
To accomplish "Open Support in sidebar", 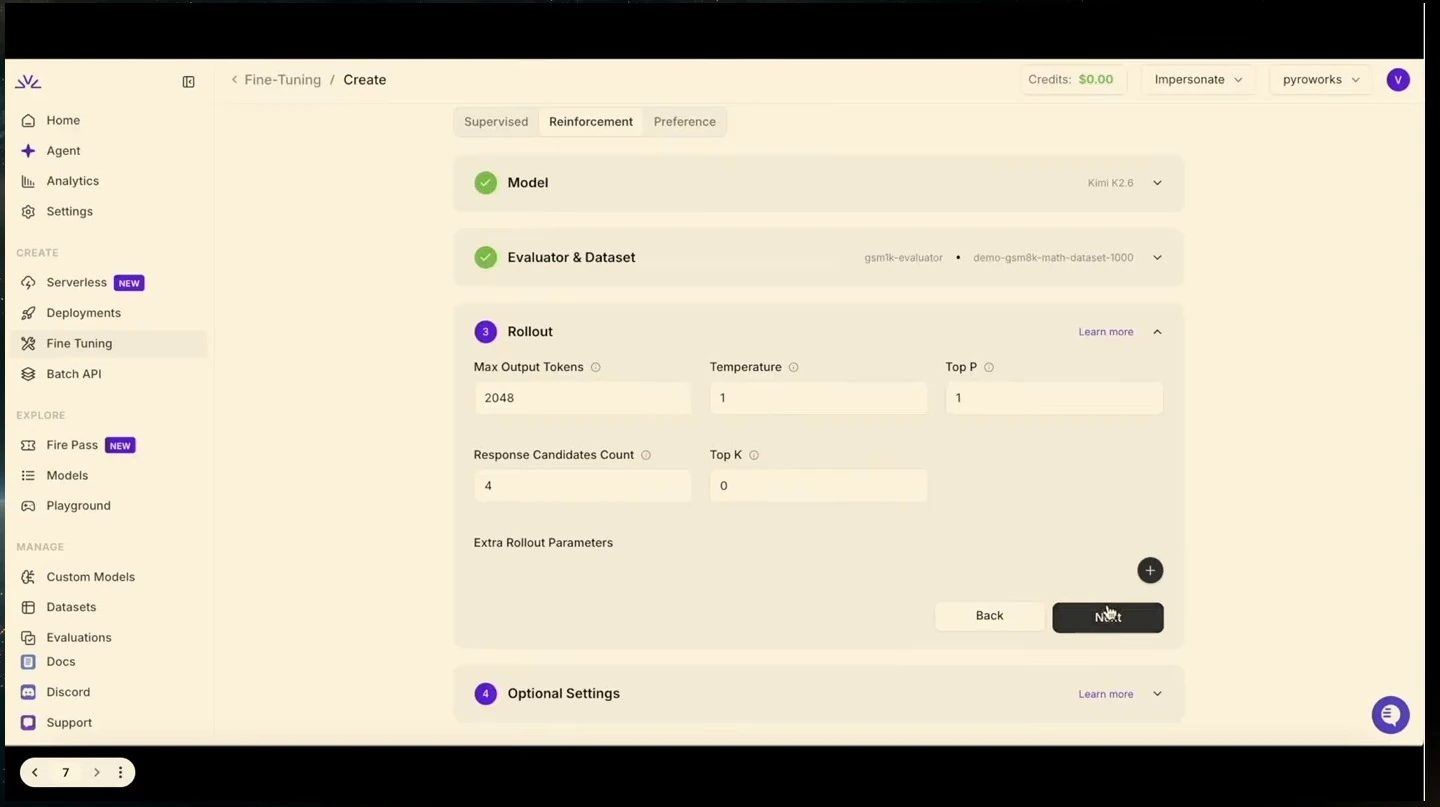I will 69,723.
